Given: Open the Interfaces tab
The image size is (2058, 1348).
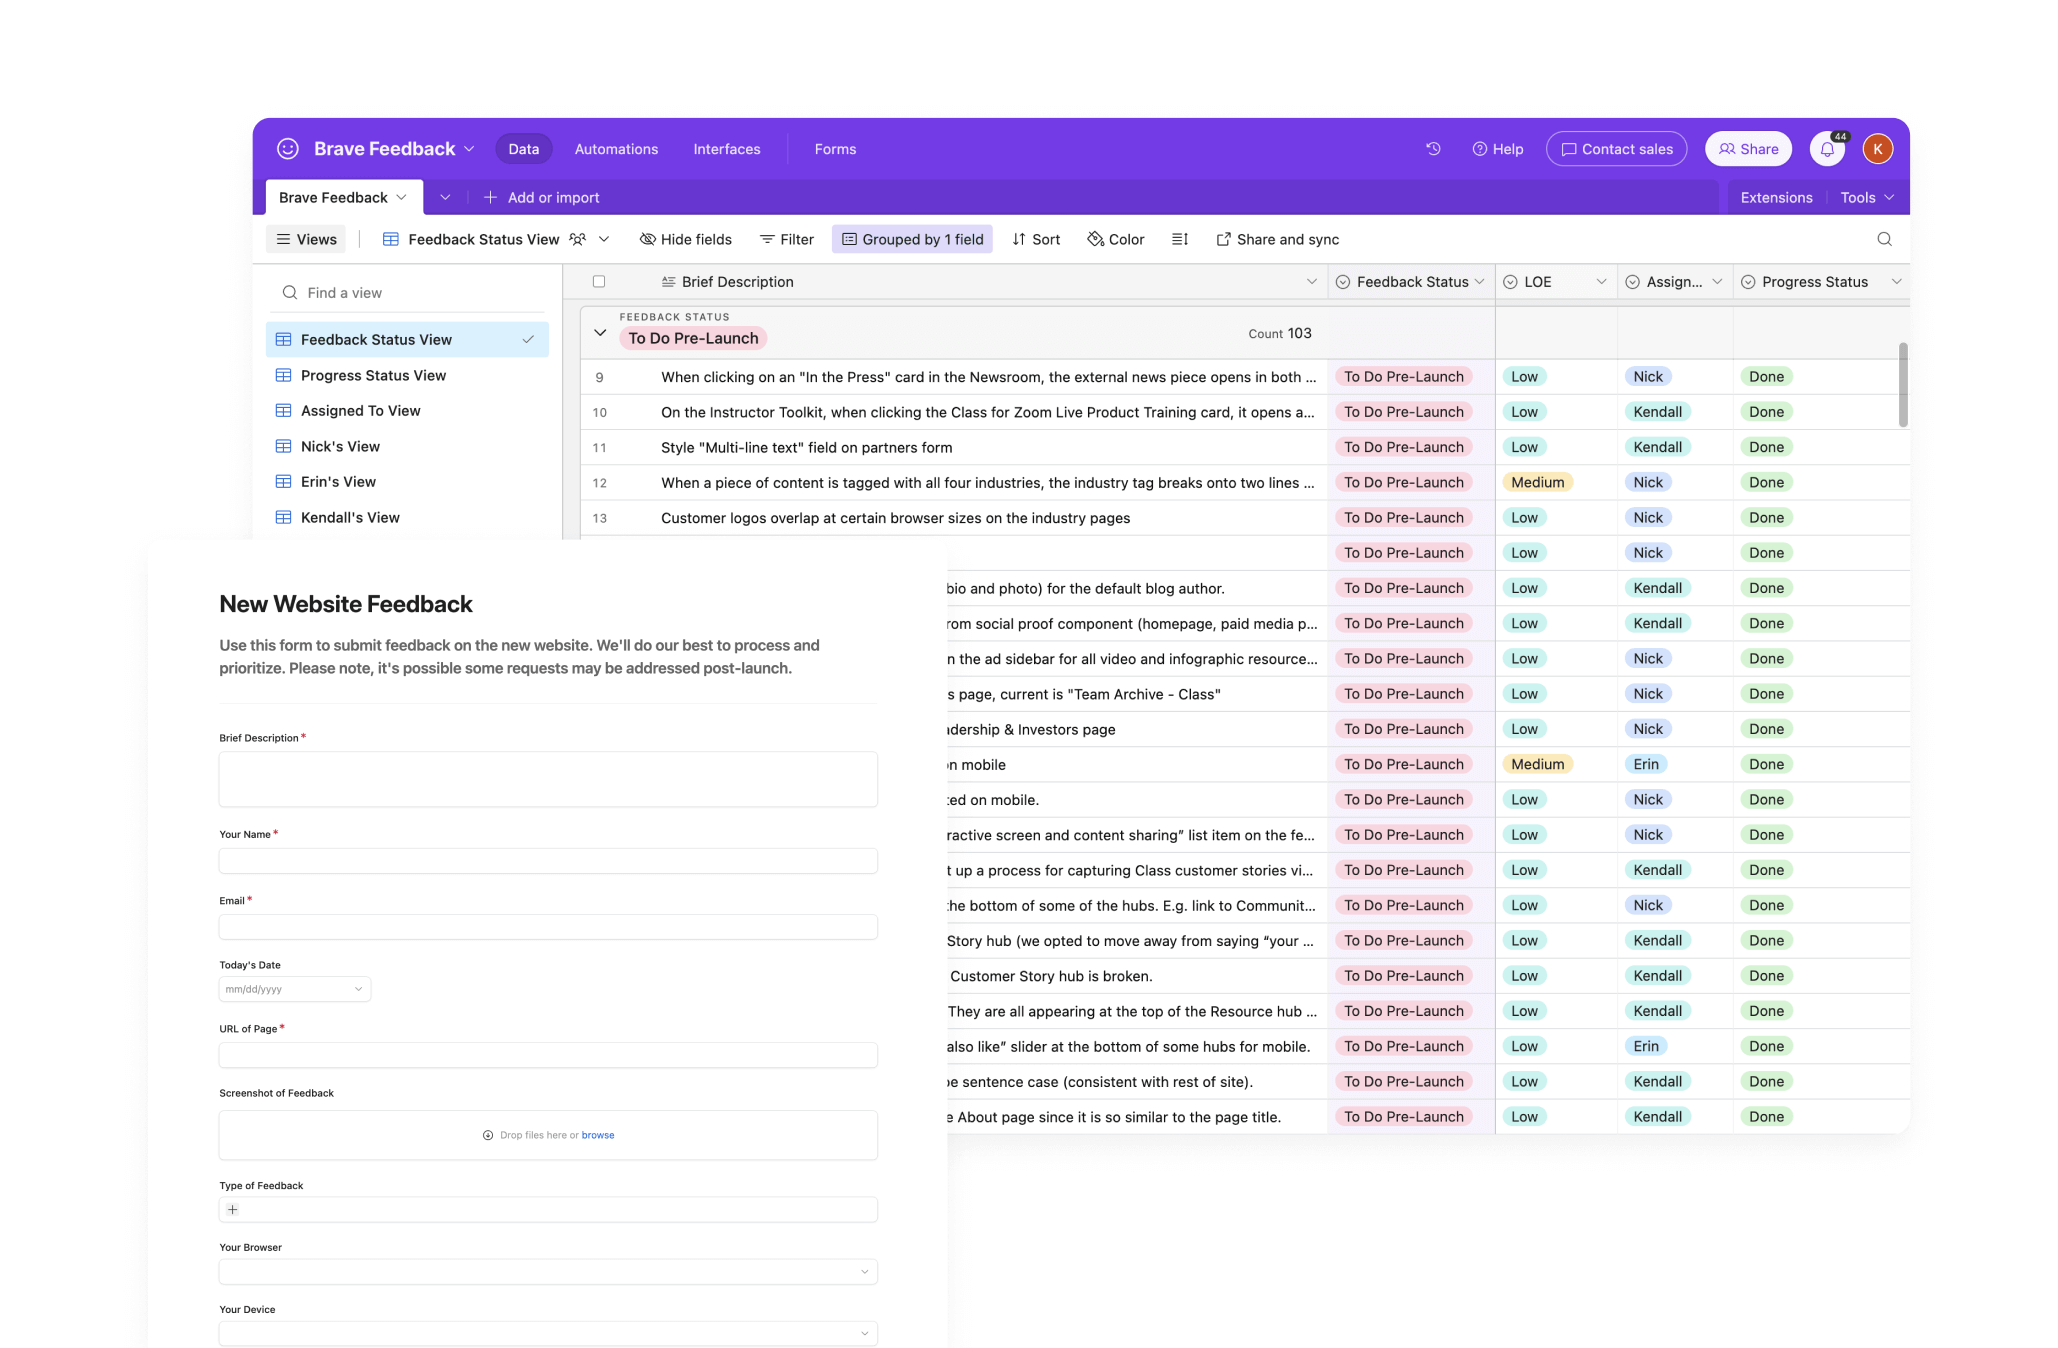Looking at the screenshot, I should coord(726,149).
